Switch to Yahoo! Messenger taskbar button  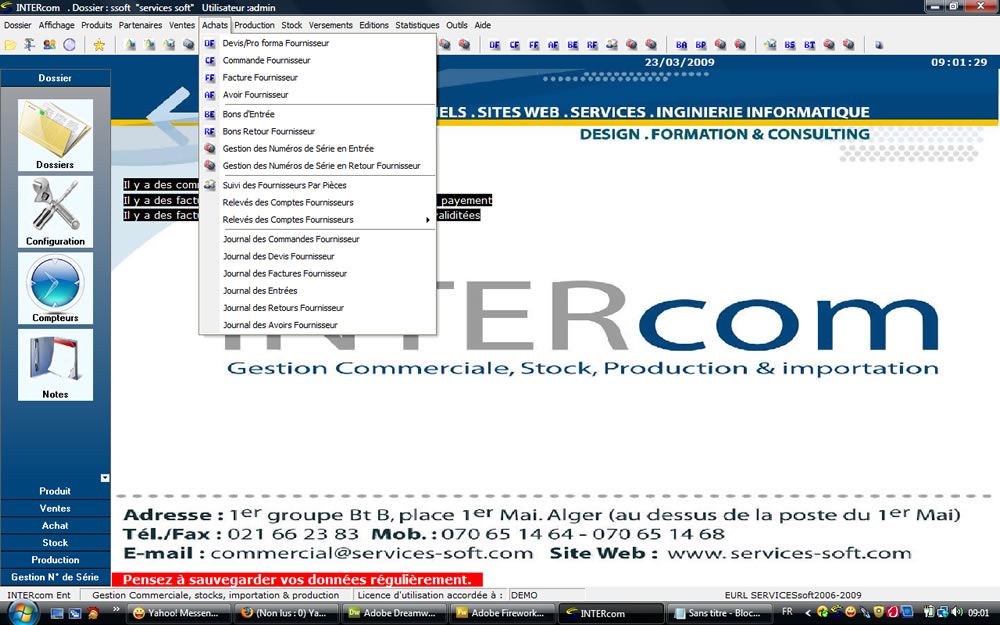tap(177, 614)
